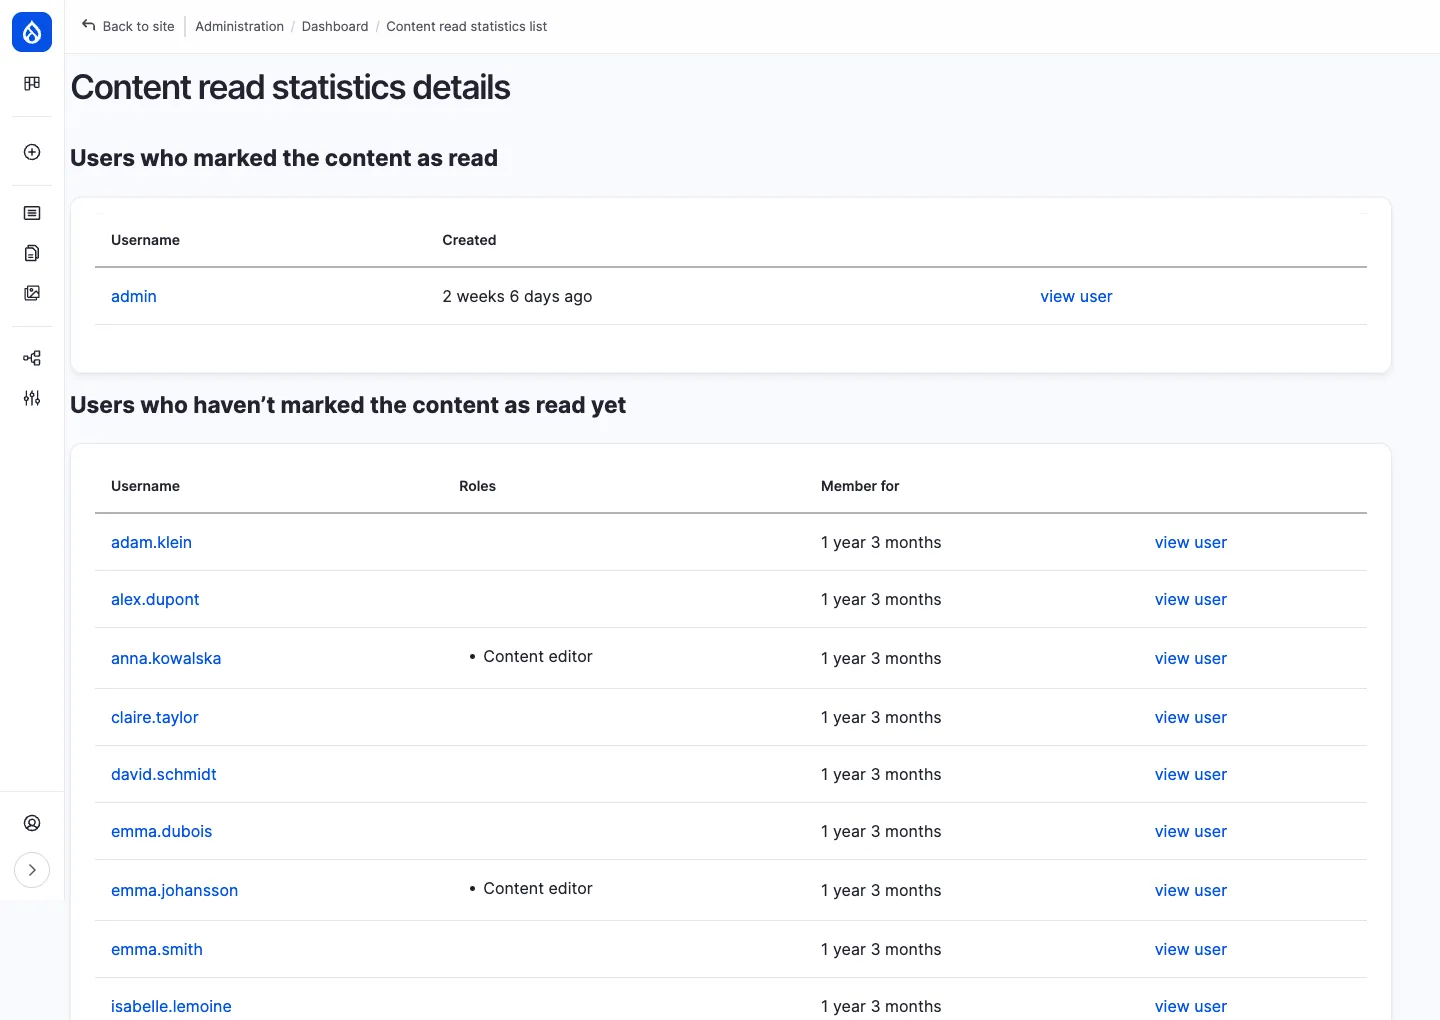Viewport: 1440px width, 1020px height.
Task: Open anna.kowalska username link
Action: click(x=166, y=658)
